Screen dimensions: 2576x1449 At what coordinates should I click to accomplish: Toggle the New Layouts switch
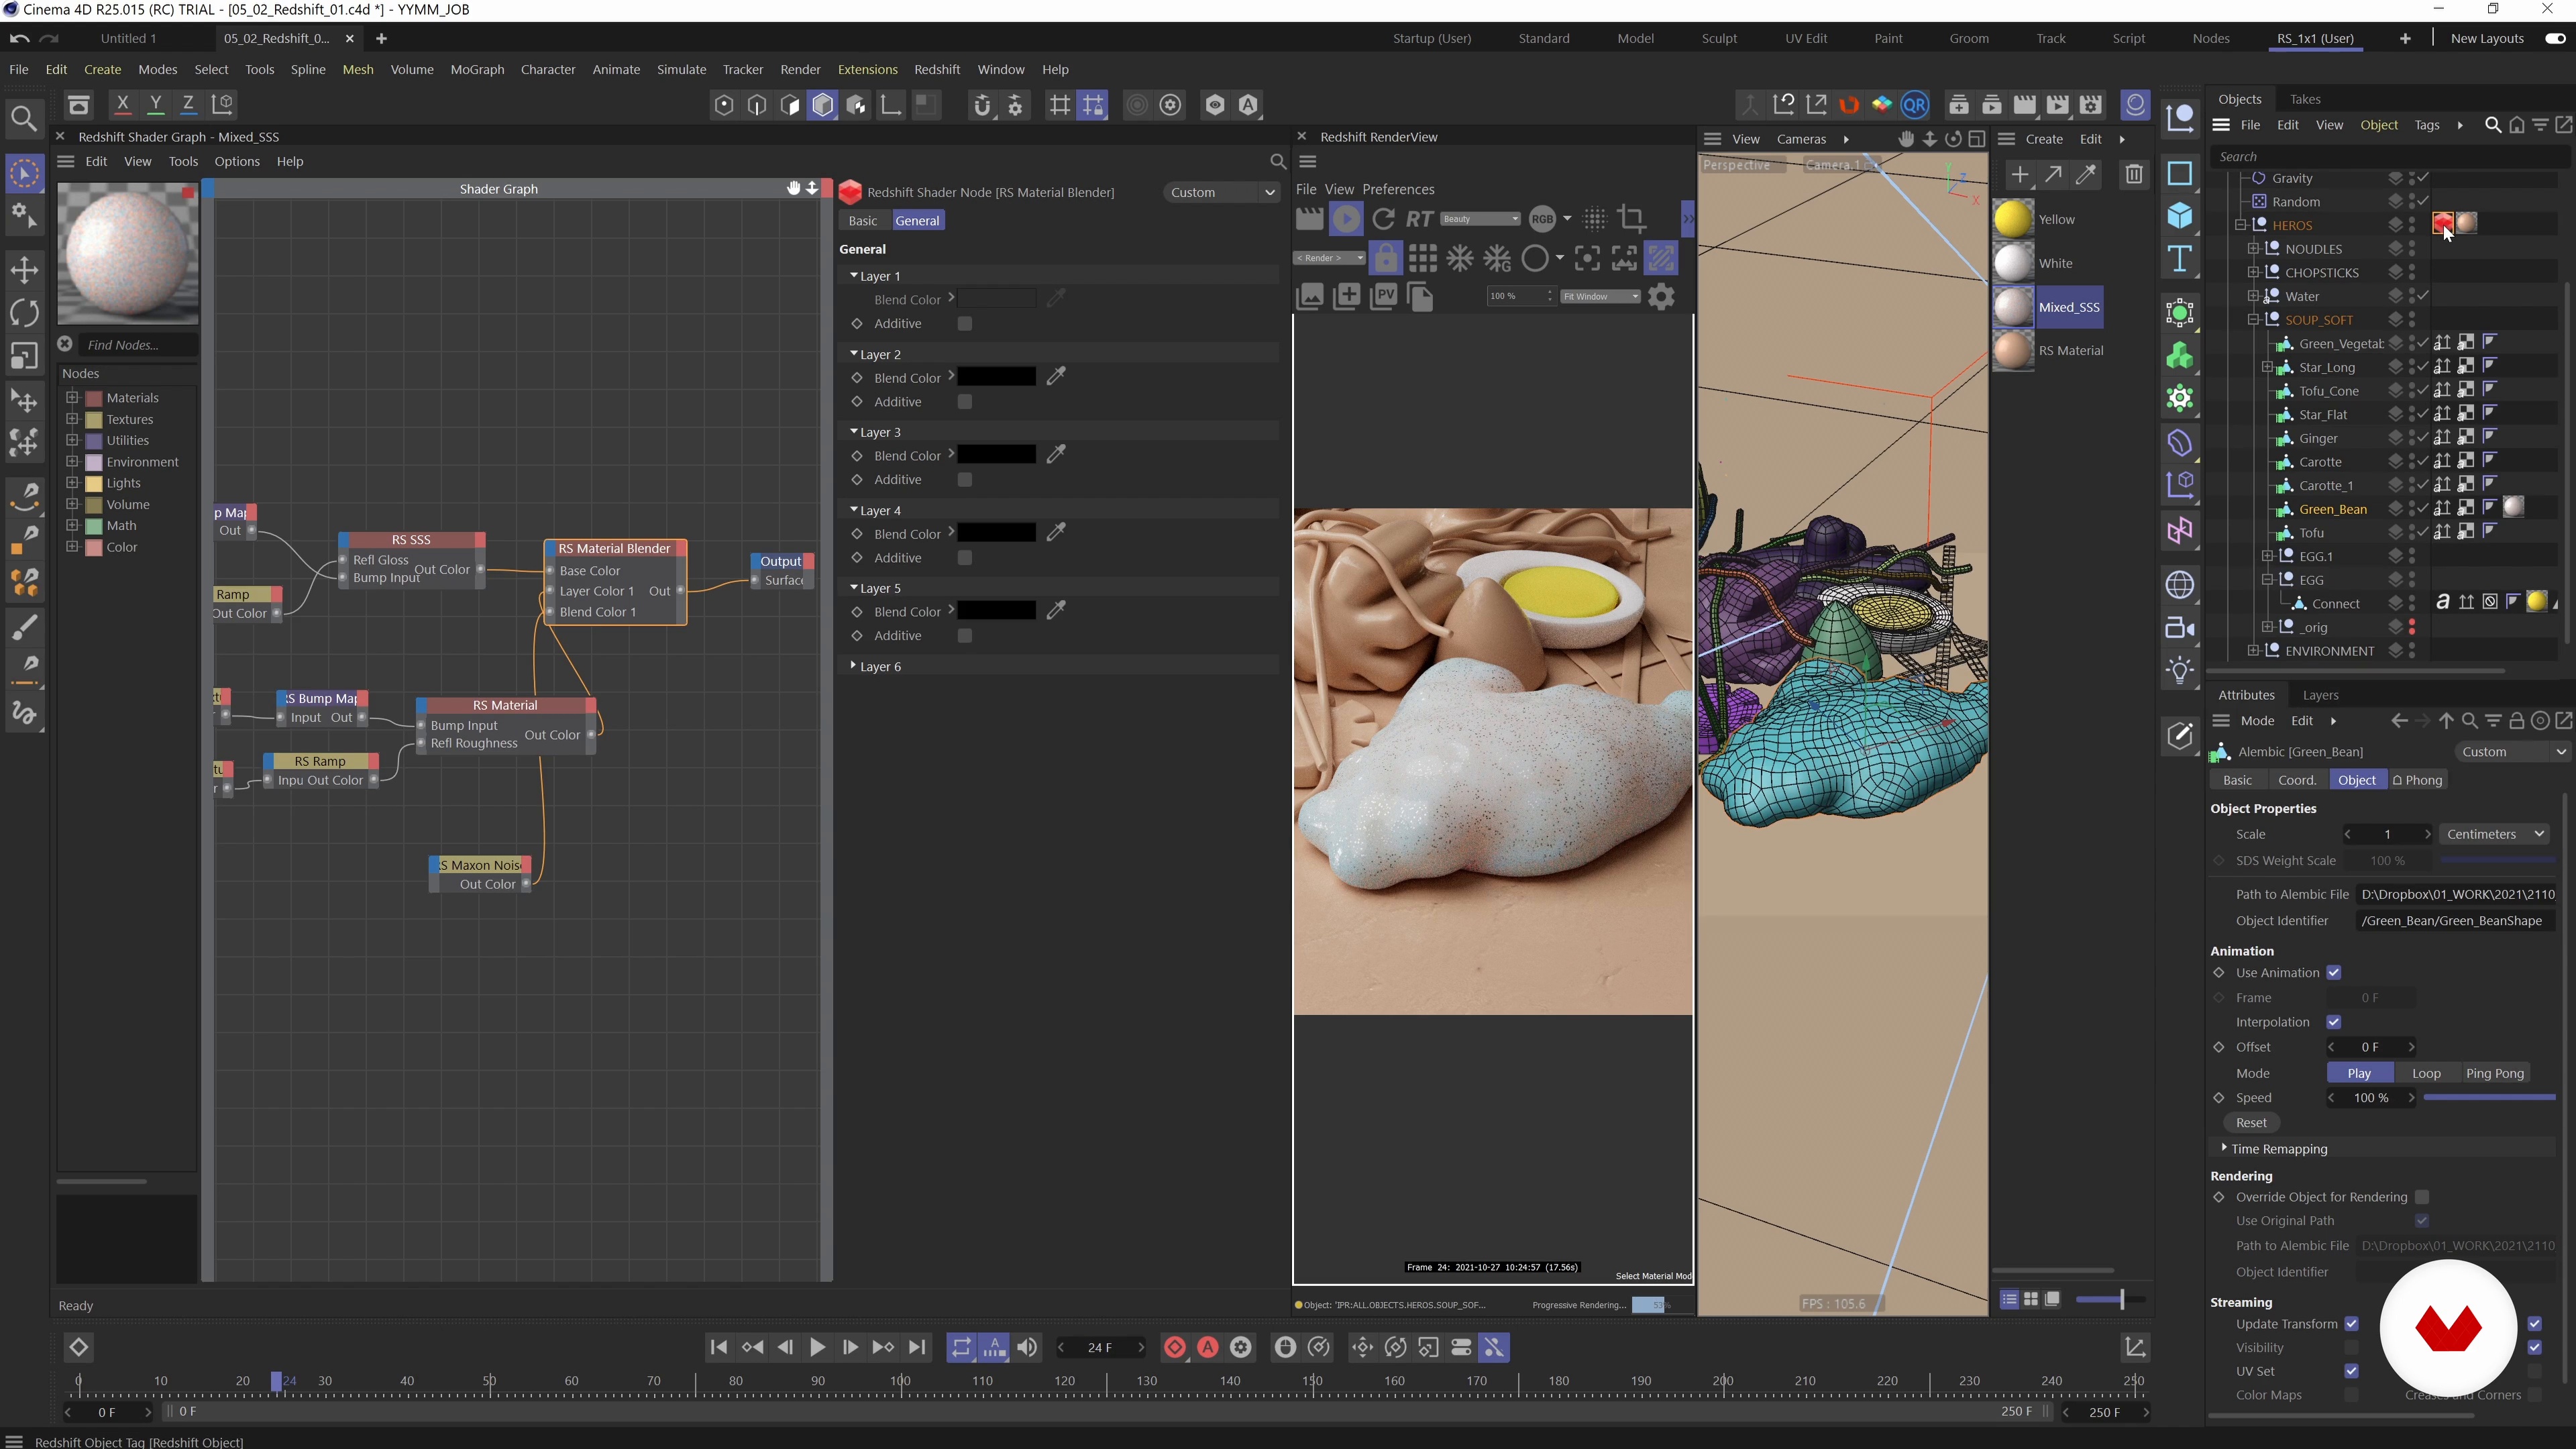[x=2555, y=39]
